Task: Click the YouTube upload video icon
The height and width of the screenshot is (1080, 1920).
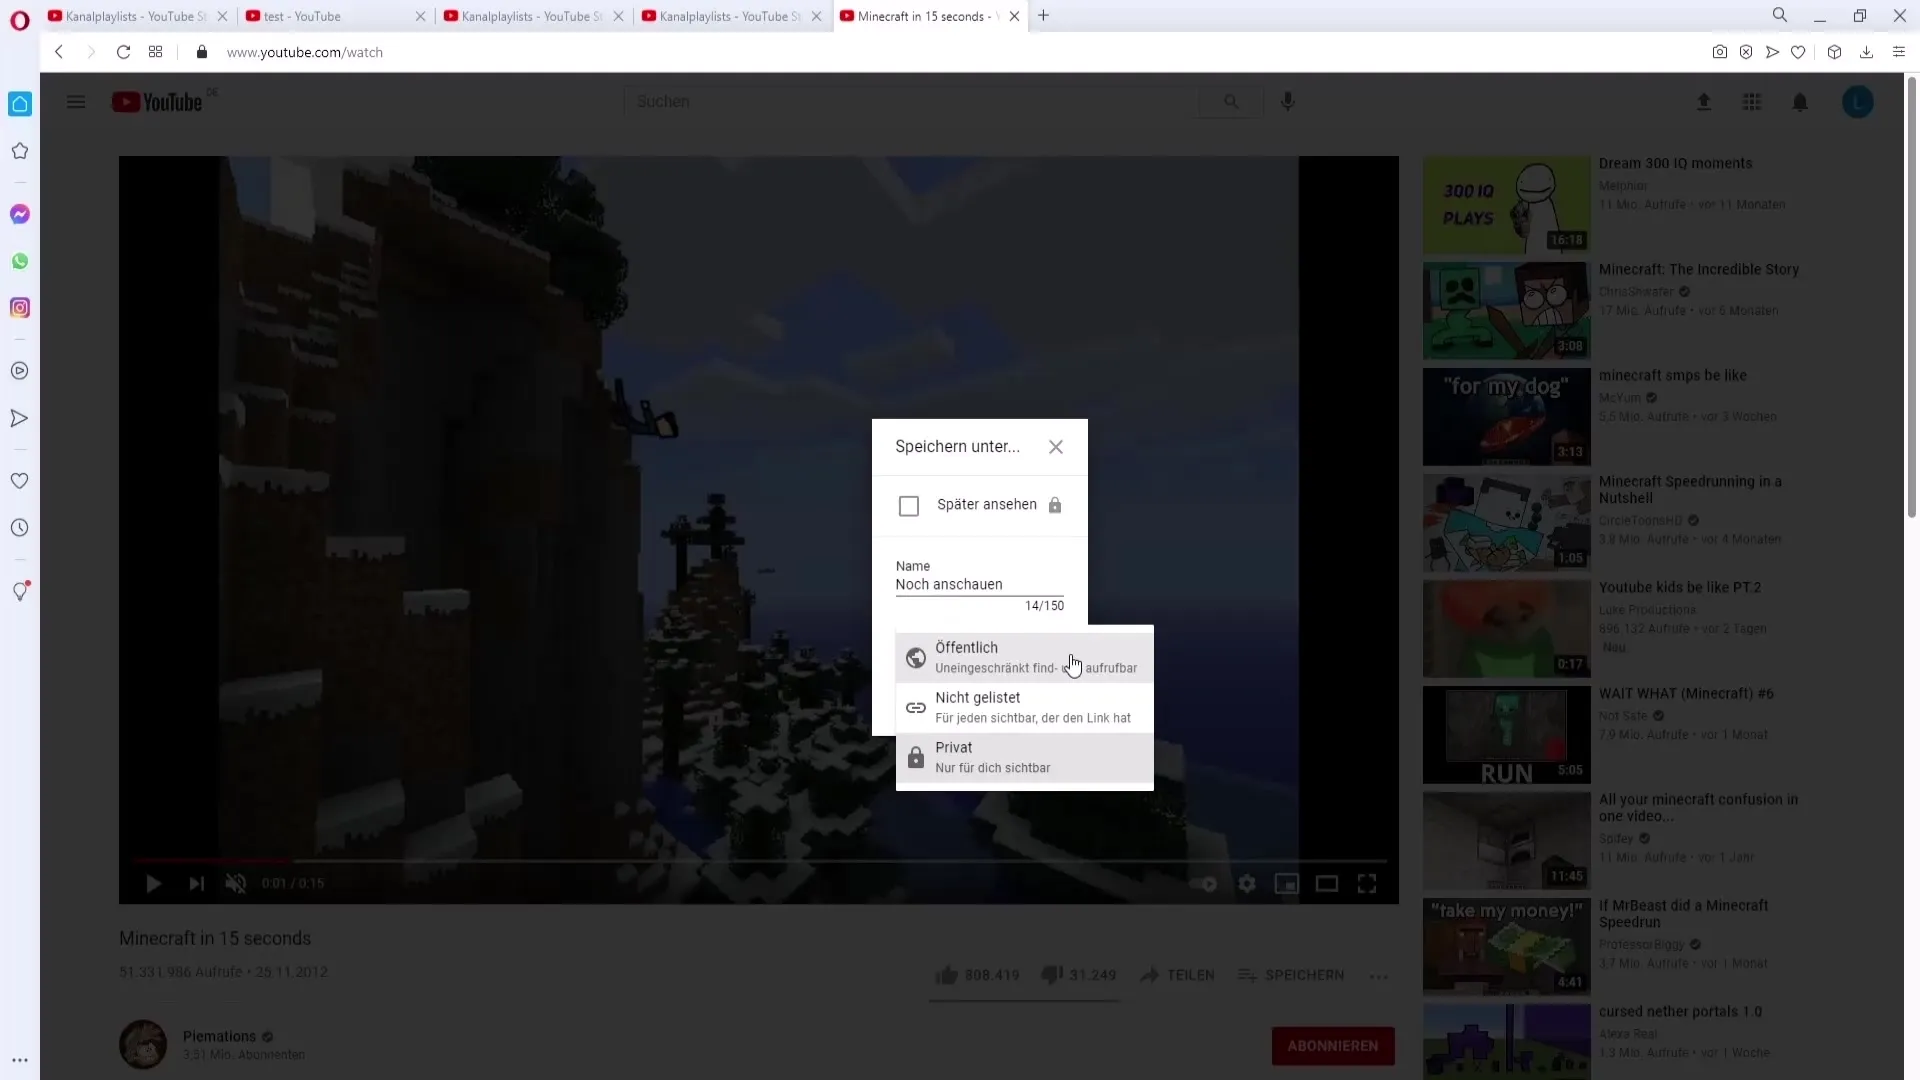Action: click(1704, 102)
